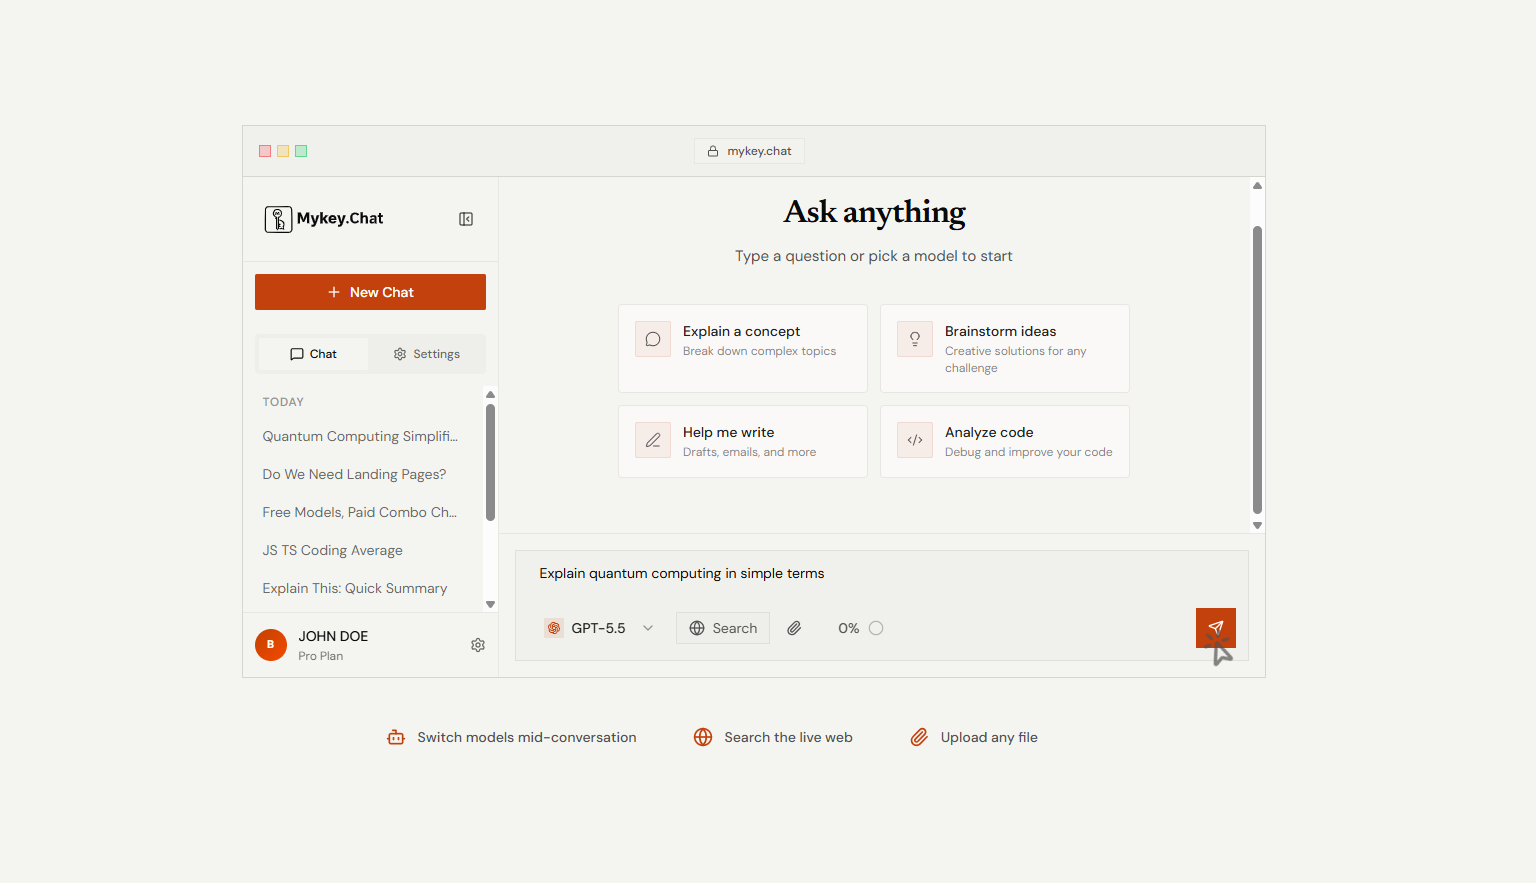The image size is (1536, 883).
Task: Open Do We Need Landing Pages? chat
Action: (x=354, y=474)
